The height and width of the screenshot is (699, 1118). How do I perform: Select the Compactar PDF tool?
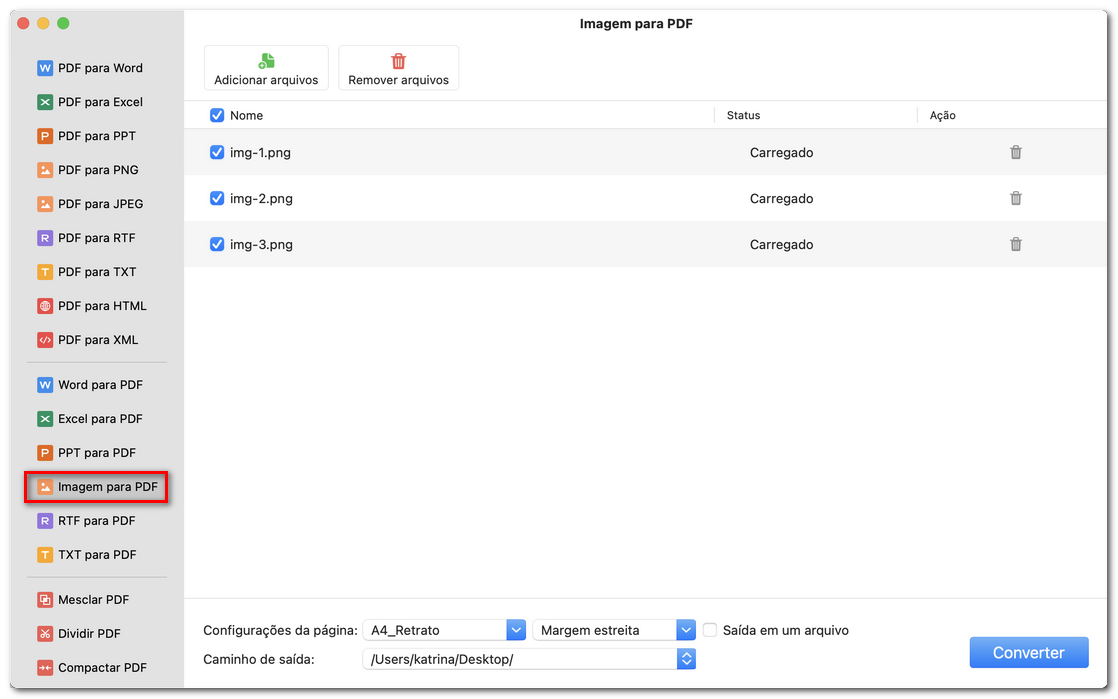coord(97,667)
